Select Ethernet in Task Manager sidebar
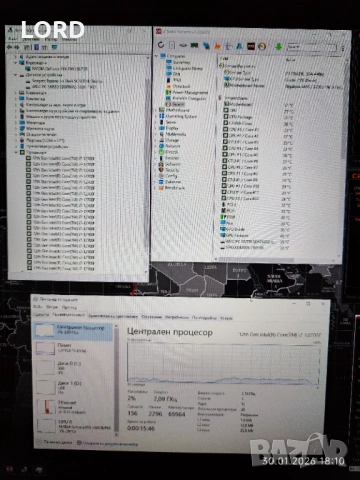This screenshot has width=360, height=480. pos(73,407)
